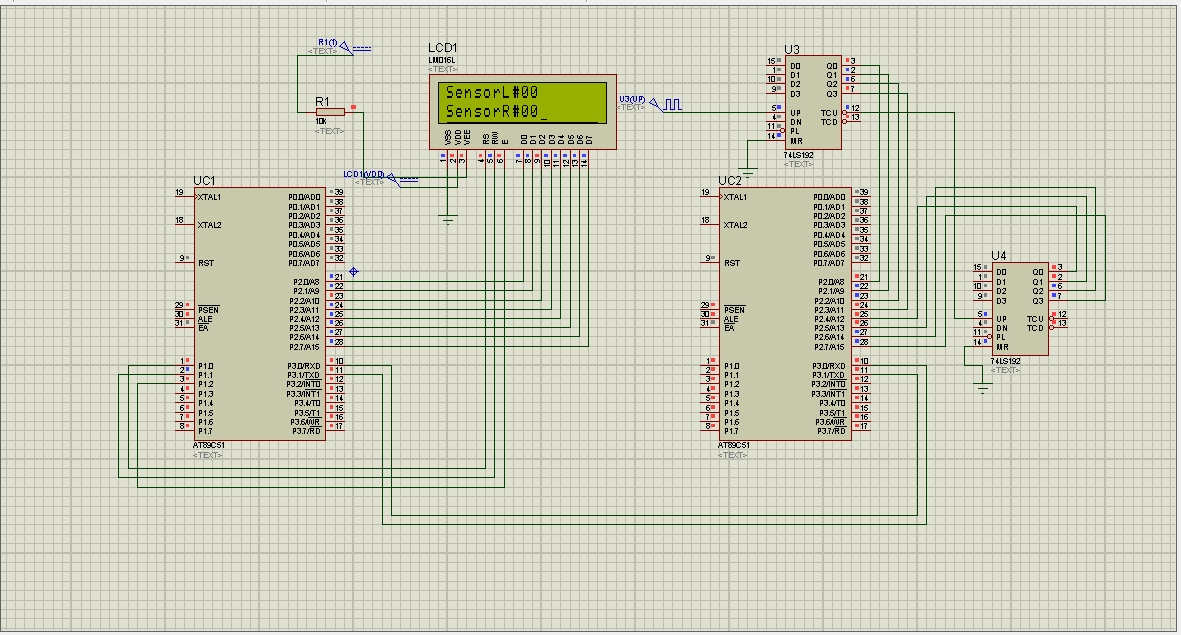Click the UC2 reference label

point(730,181)
